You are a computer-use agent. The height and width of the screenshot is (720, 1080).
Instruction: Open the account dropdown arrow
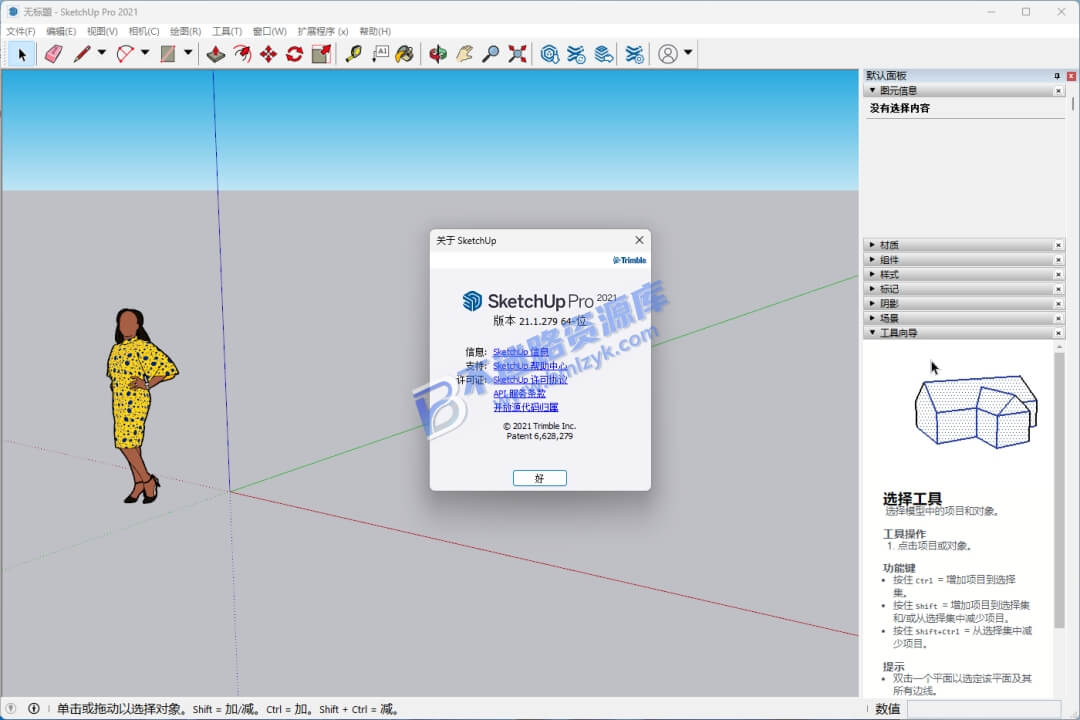click(687, 53)
